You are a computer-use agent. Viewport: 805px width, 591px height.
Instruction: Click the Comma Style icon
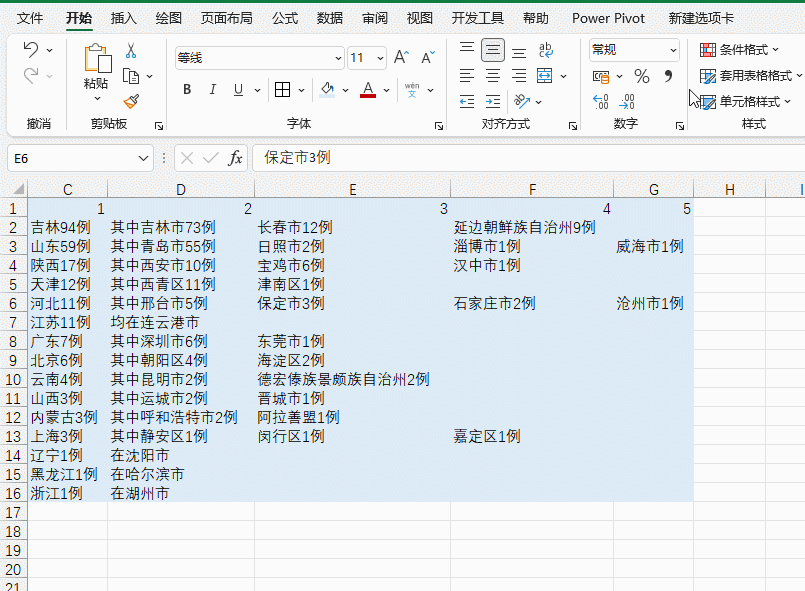pos(668,76)
